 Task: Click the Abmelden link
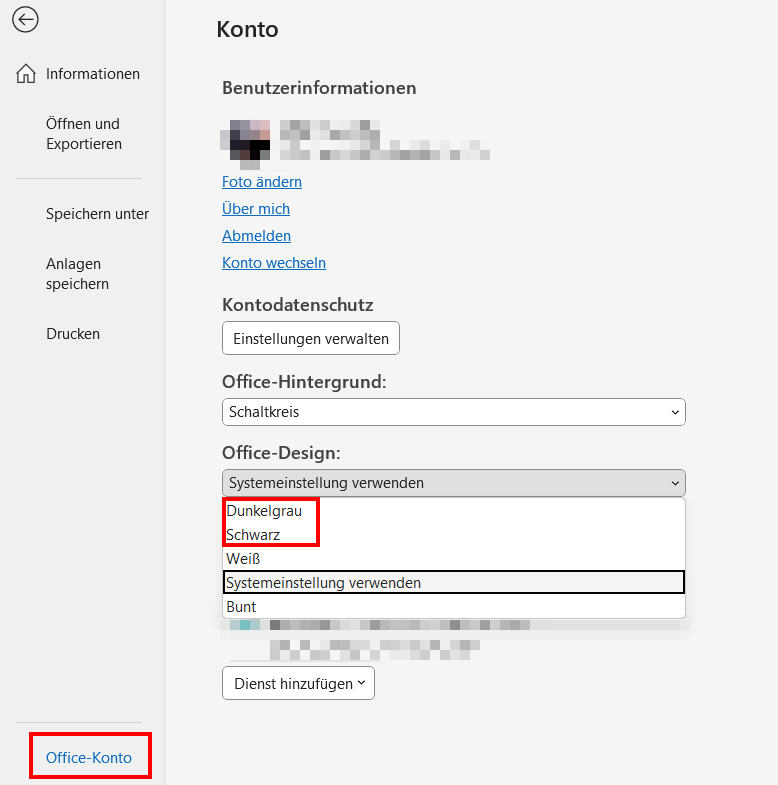[256, 236]
